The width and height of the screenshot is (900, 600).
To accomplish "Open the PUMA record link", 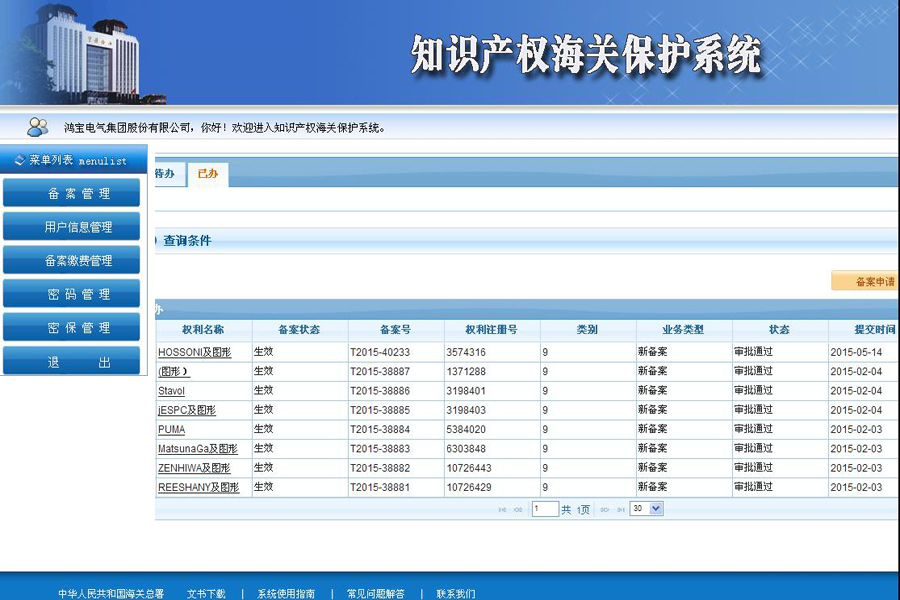I will [171, 429].
